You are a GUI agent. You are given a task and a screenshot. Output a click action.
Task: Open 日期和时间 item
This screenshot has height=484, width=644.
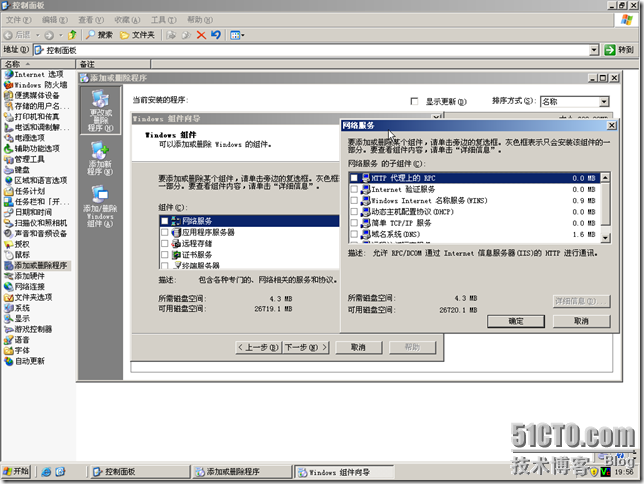point(28,212)
